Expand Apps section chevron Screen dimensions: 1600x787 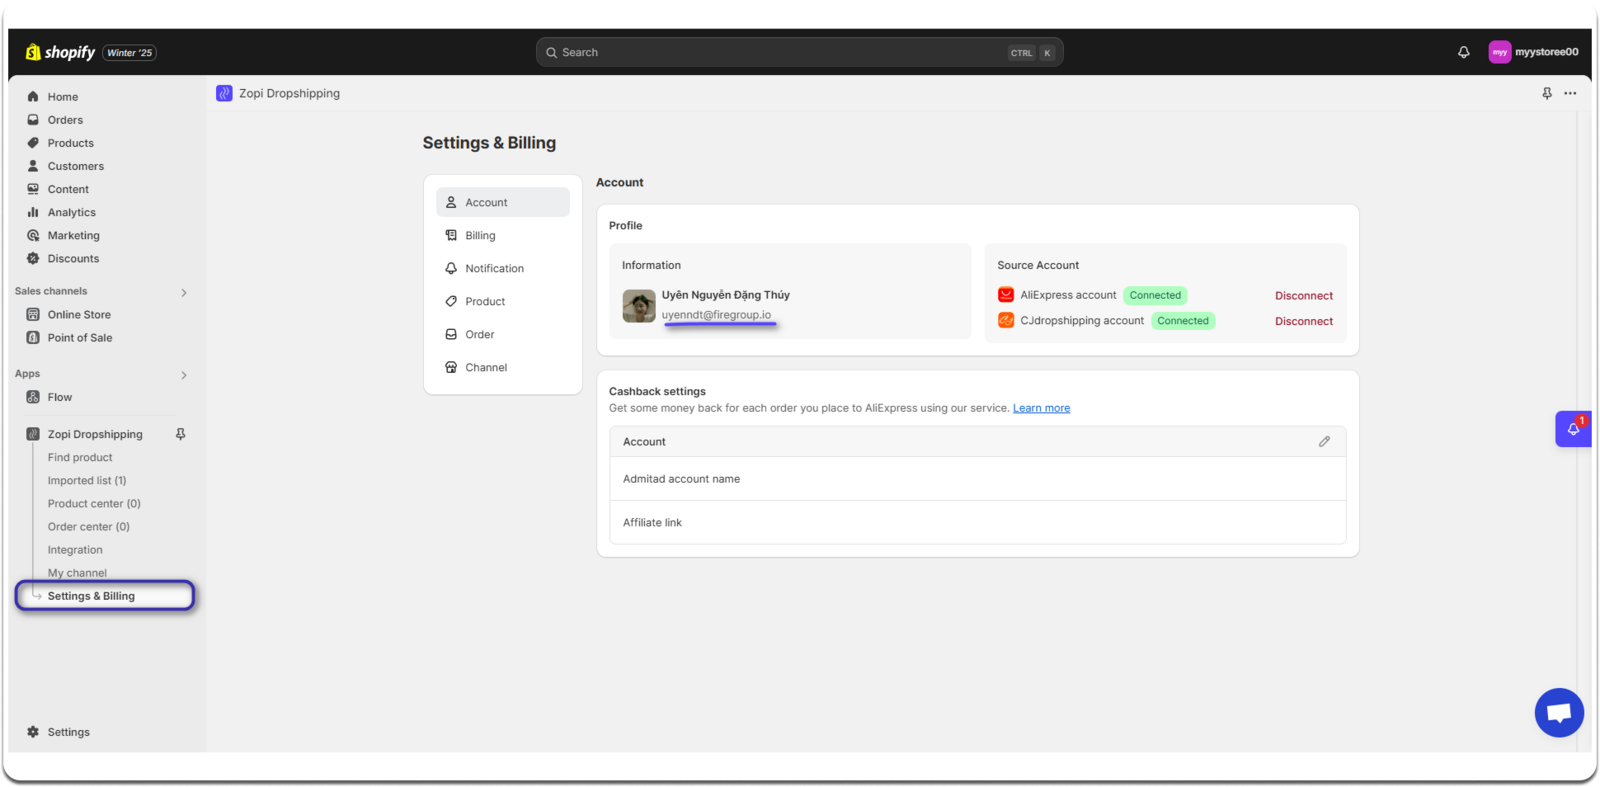point(184,375)
